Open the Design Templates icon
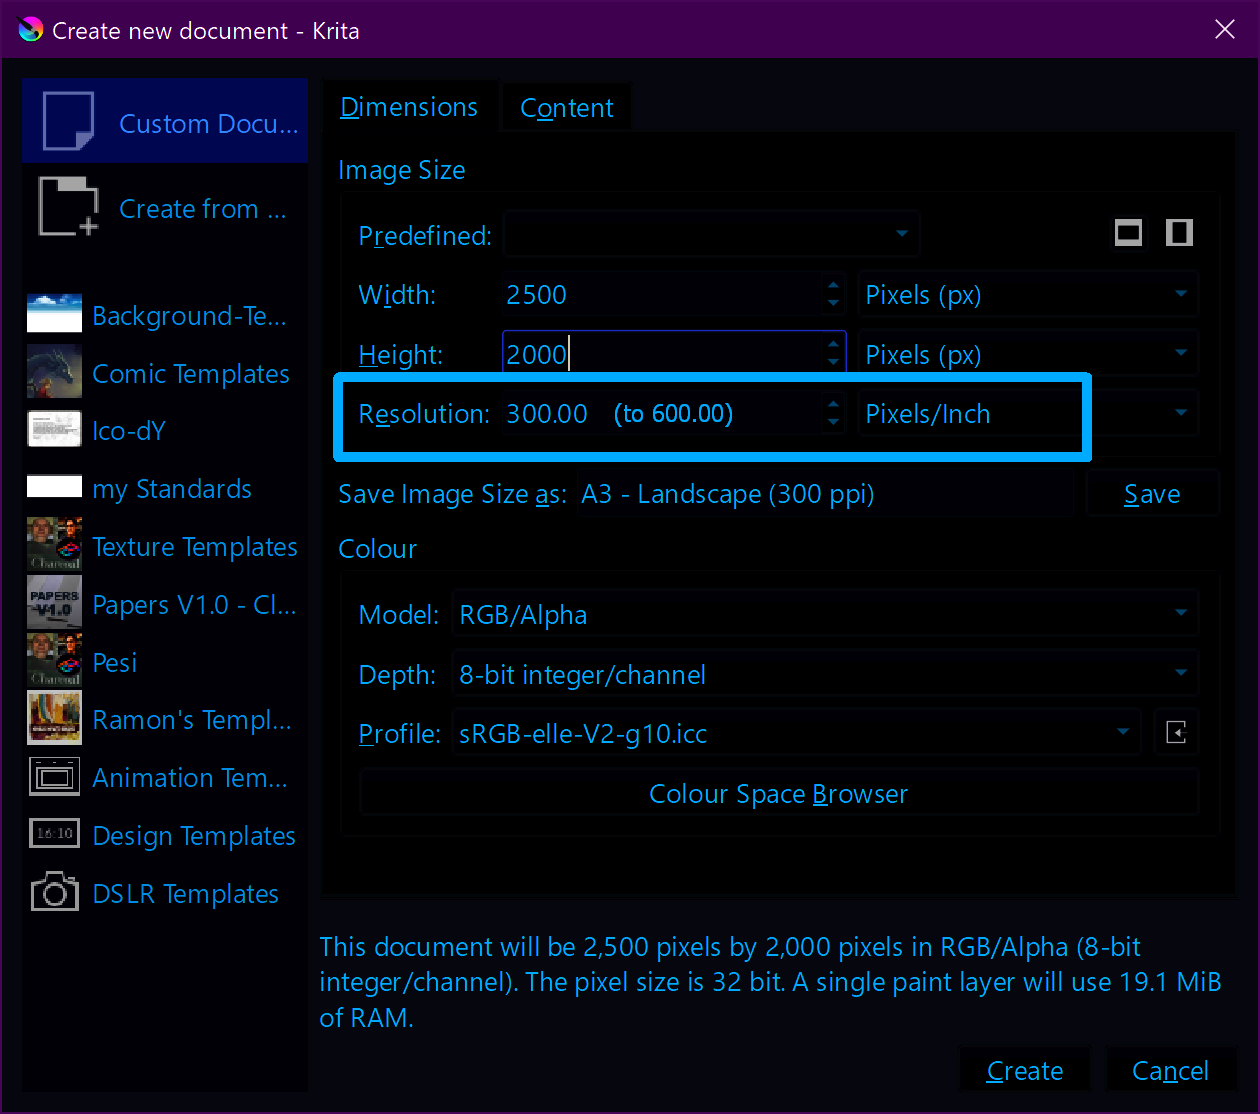This screenshot has height=1114, width=1260. click(x=55, y=834)
